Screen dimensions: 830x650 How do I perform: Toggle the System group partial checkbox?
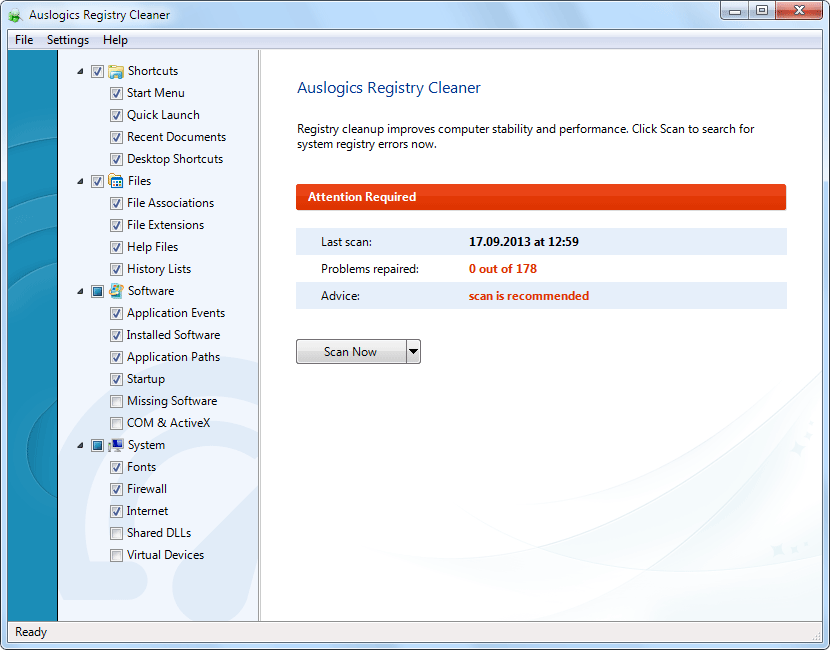pyautogui.click(x=97, y=446)
